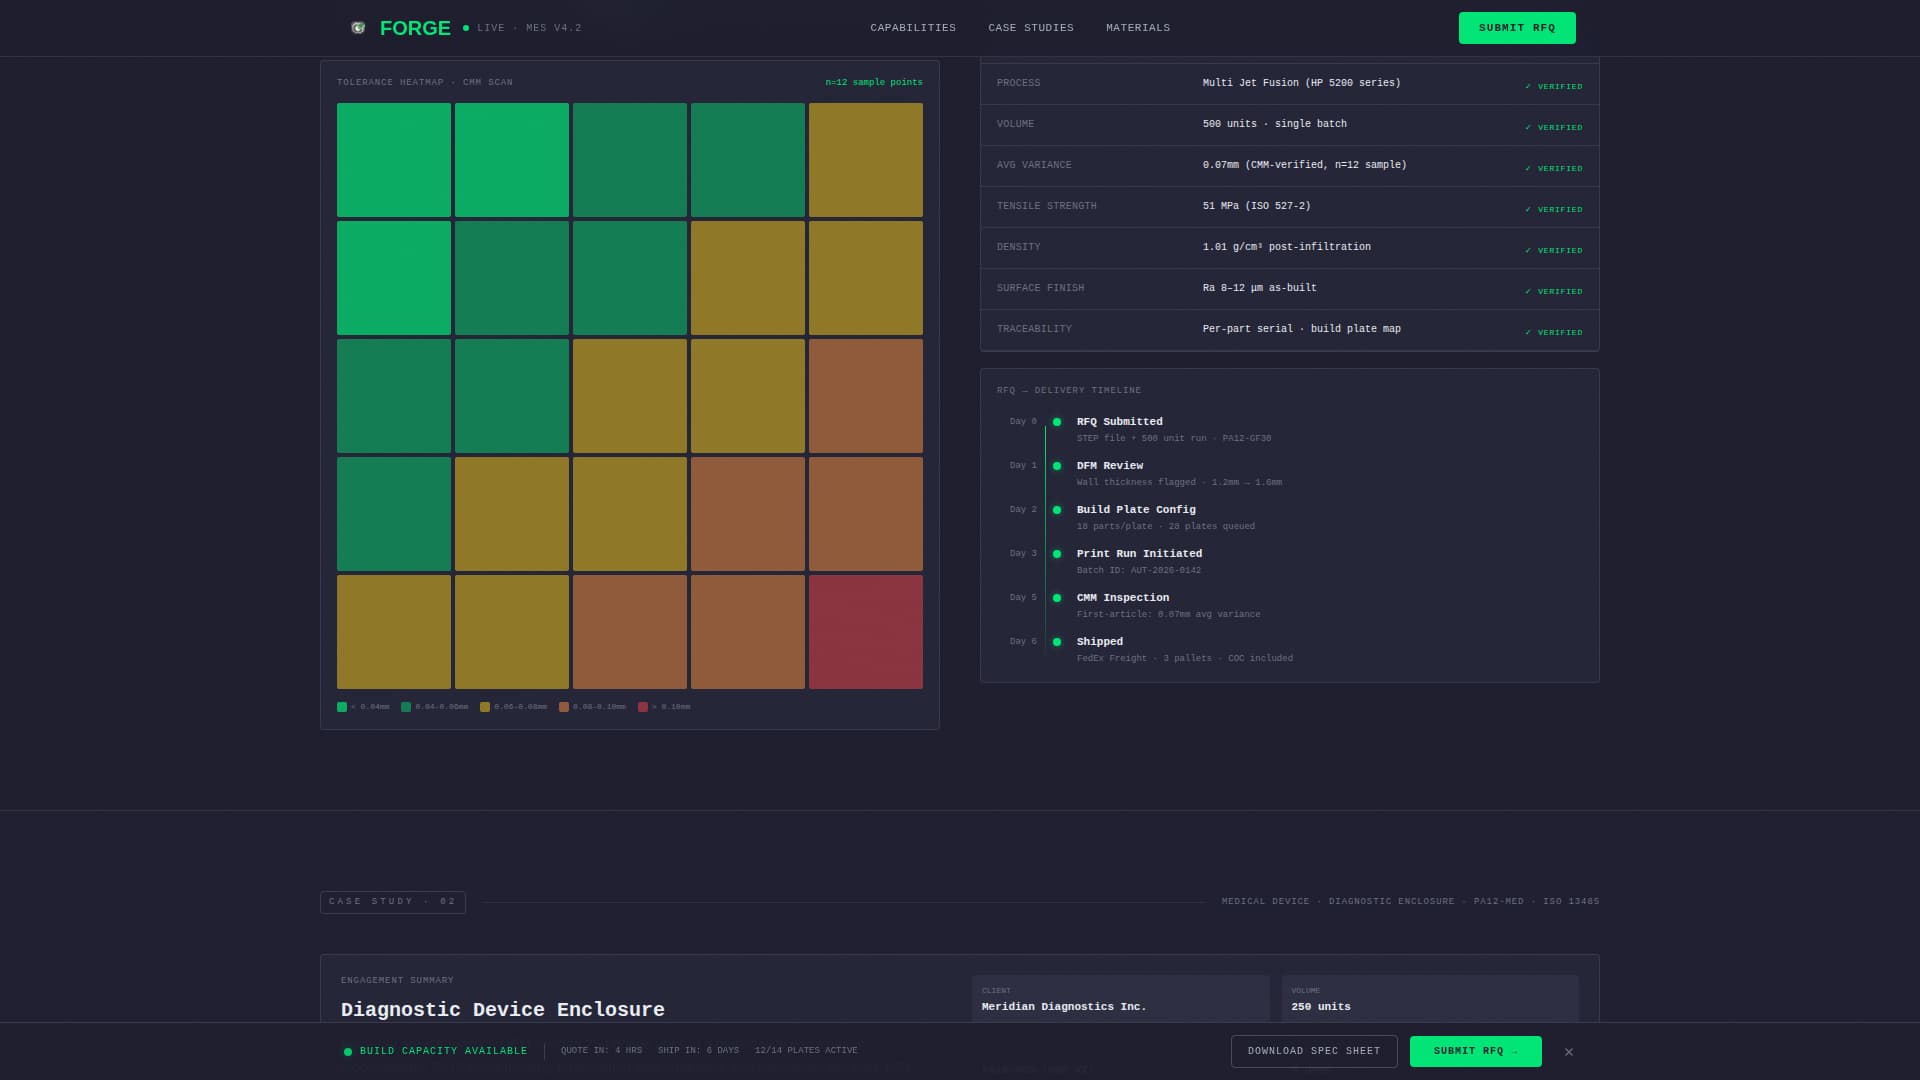This screenshot has height=1080, width=1920.
Task: Toggle the VERIFIED badge for TRACEABILITY
Action: tap(1553, 332)
